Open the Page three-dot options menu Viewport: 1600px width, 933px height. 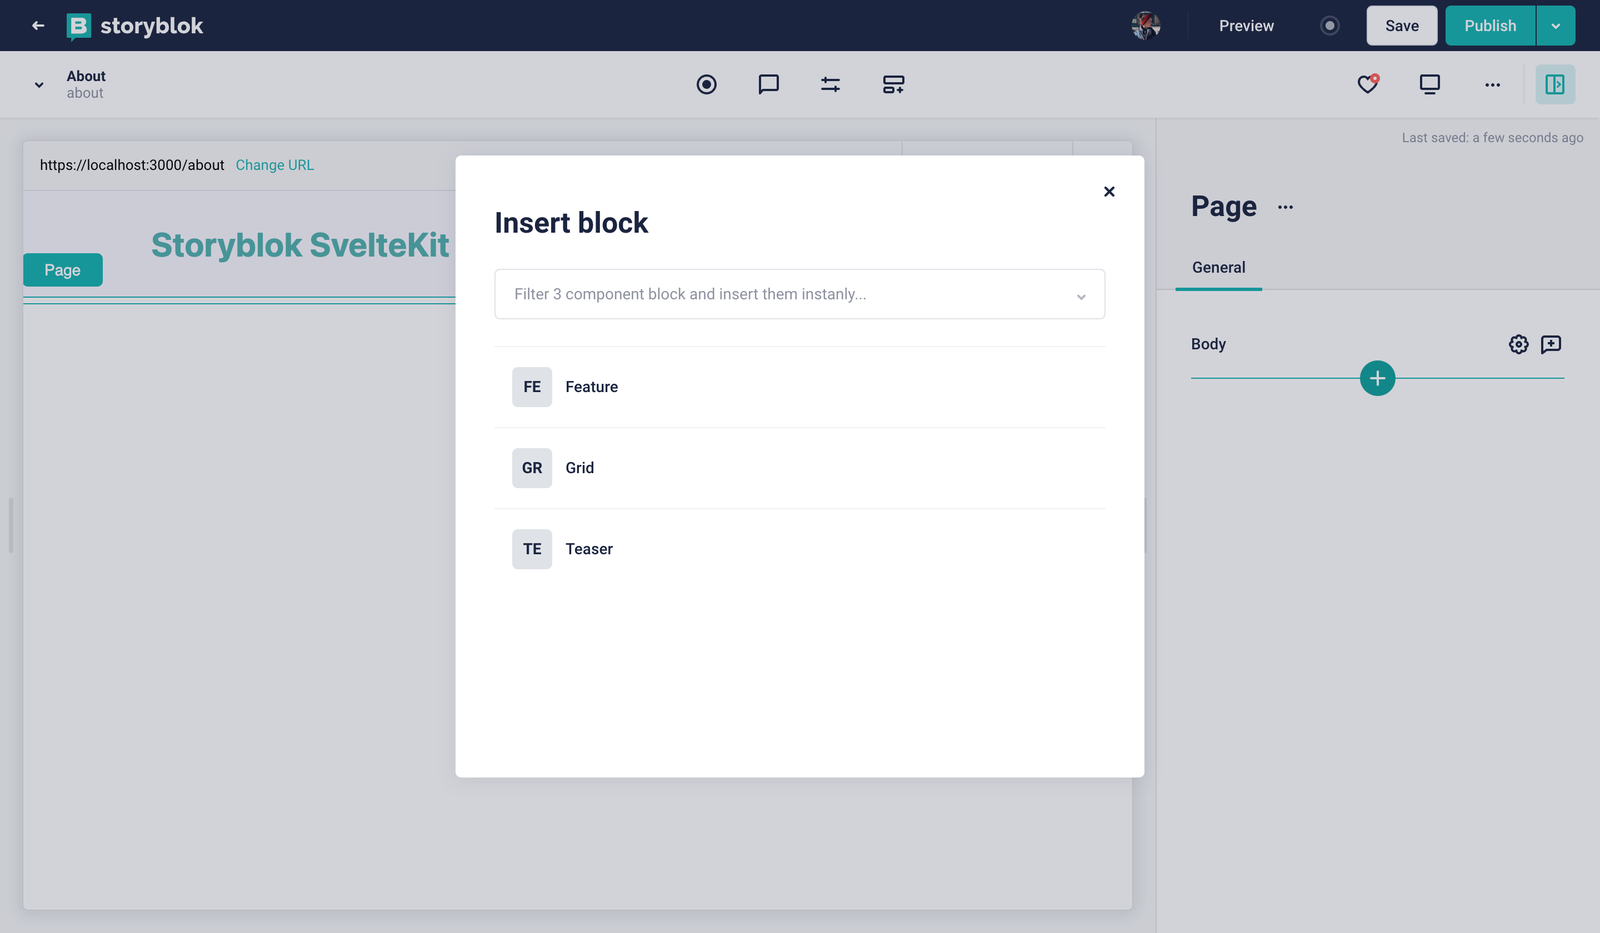click(x=1286, y=207)
